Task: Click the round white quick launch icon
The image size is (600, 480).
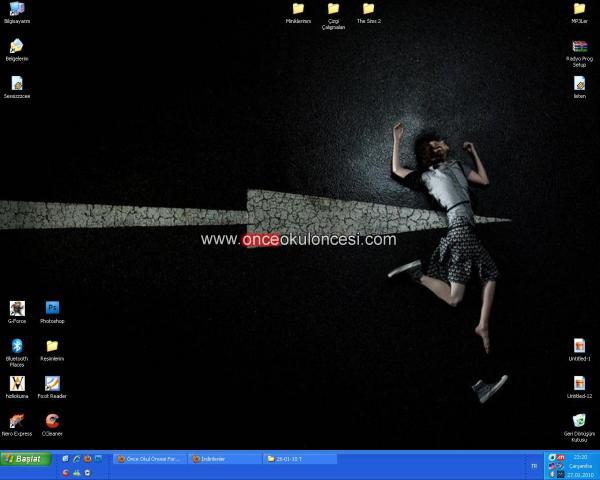Action: [x=87, y=473]
